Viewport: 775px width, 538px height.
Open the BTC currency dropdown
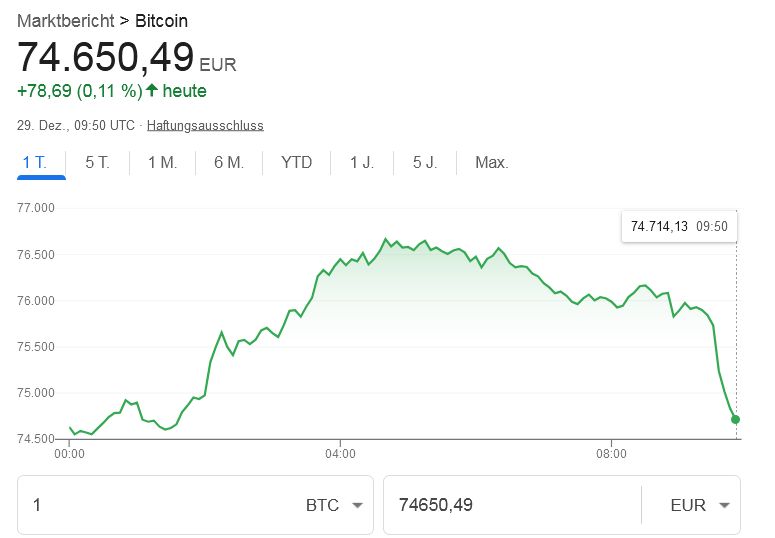pos(334,505)
